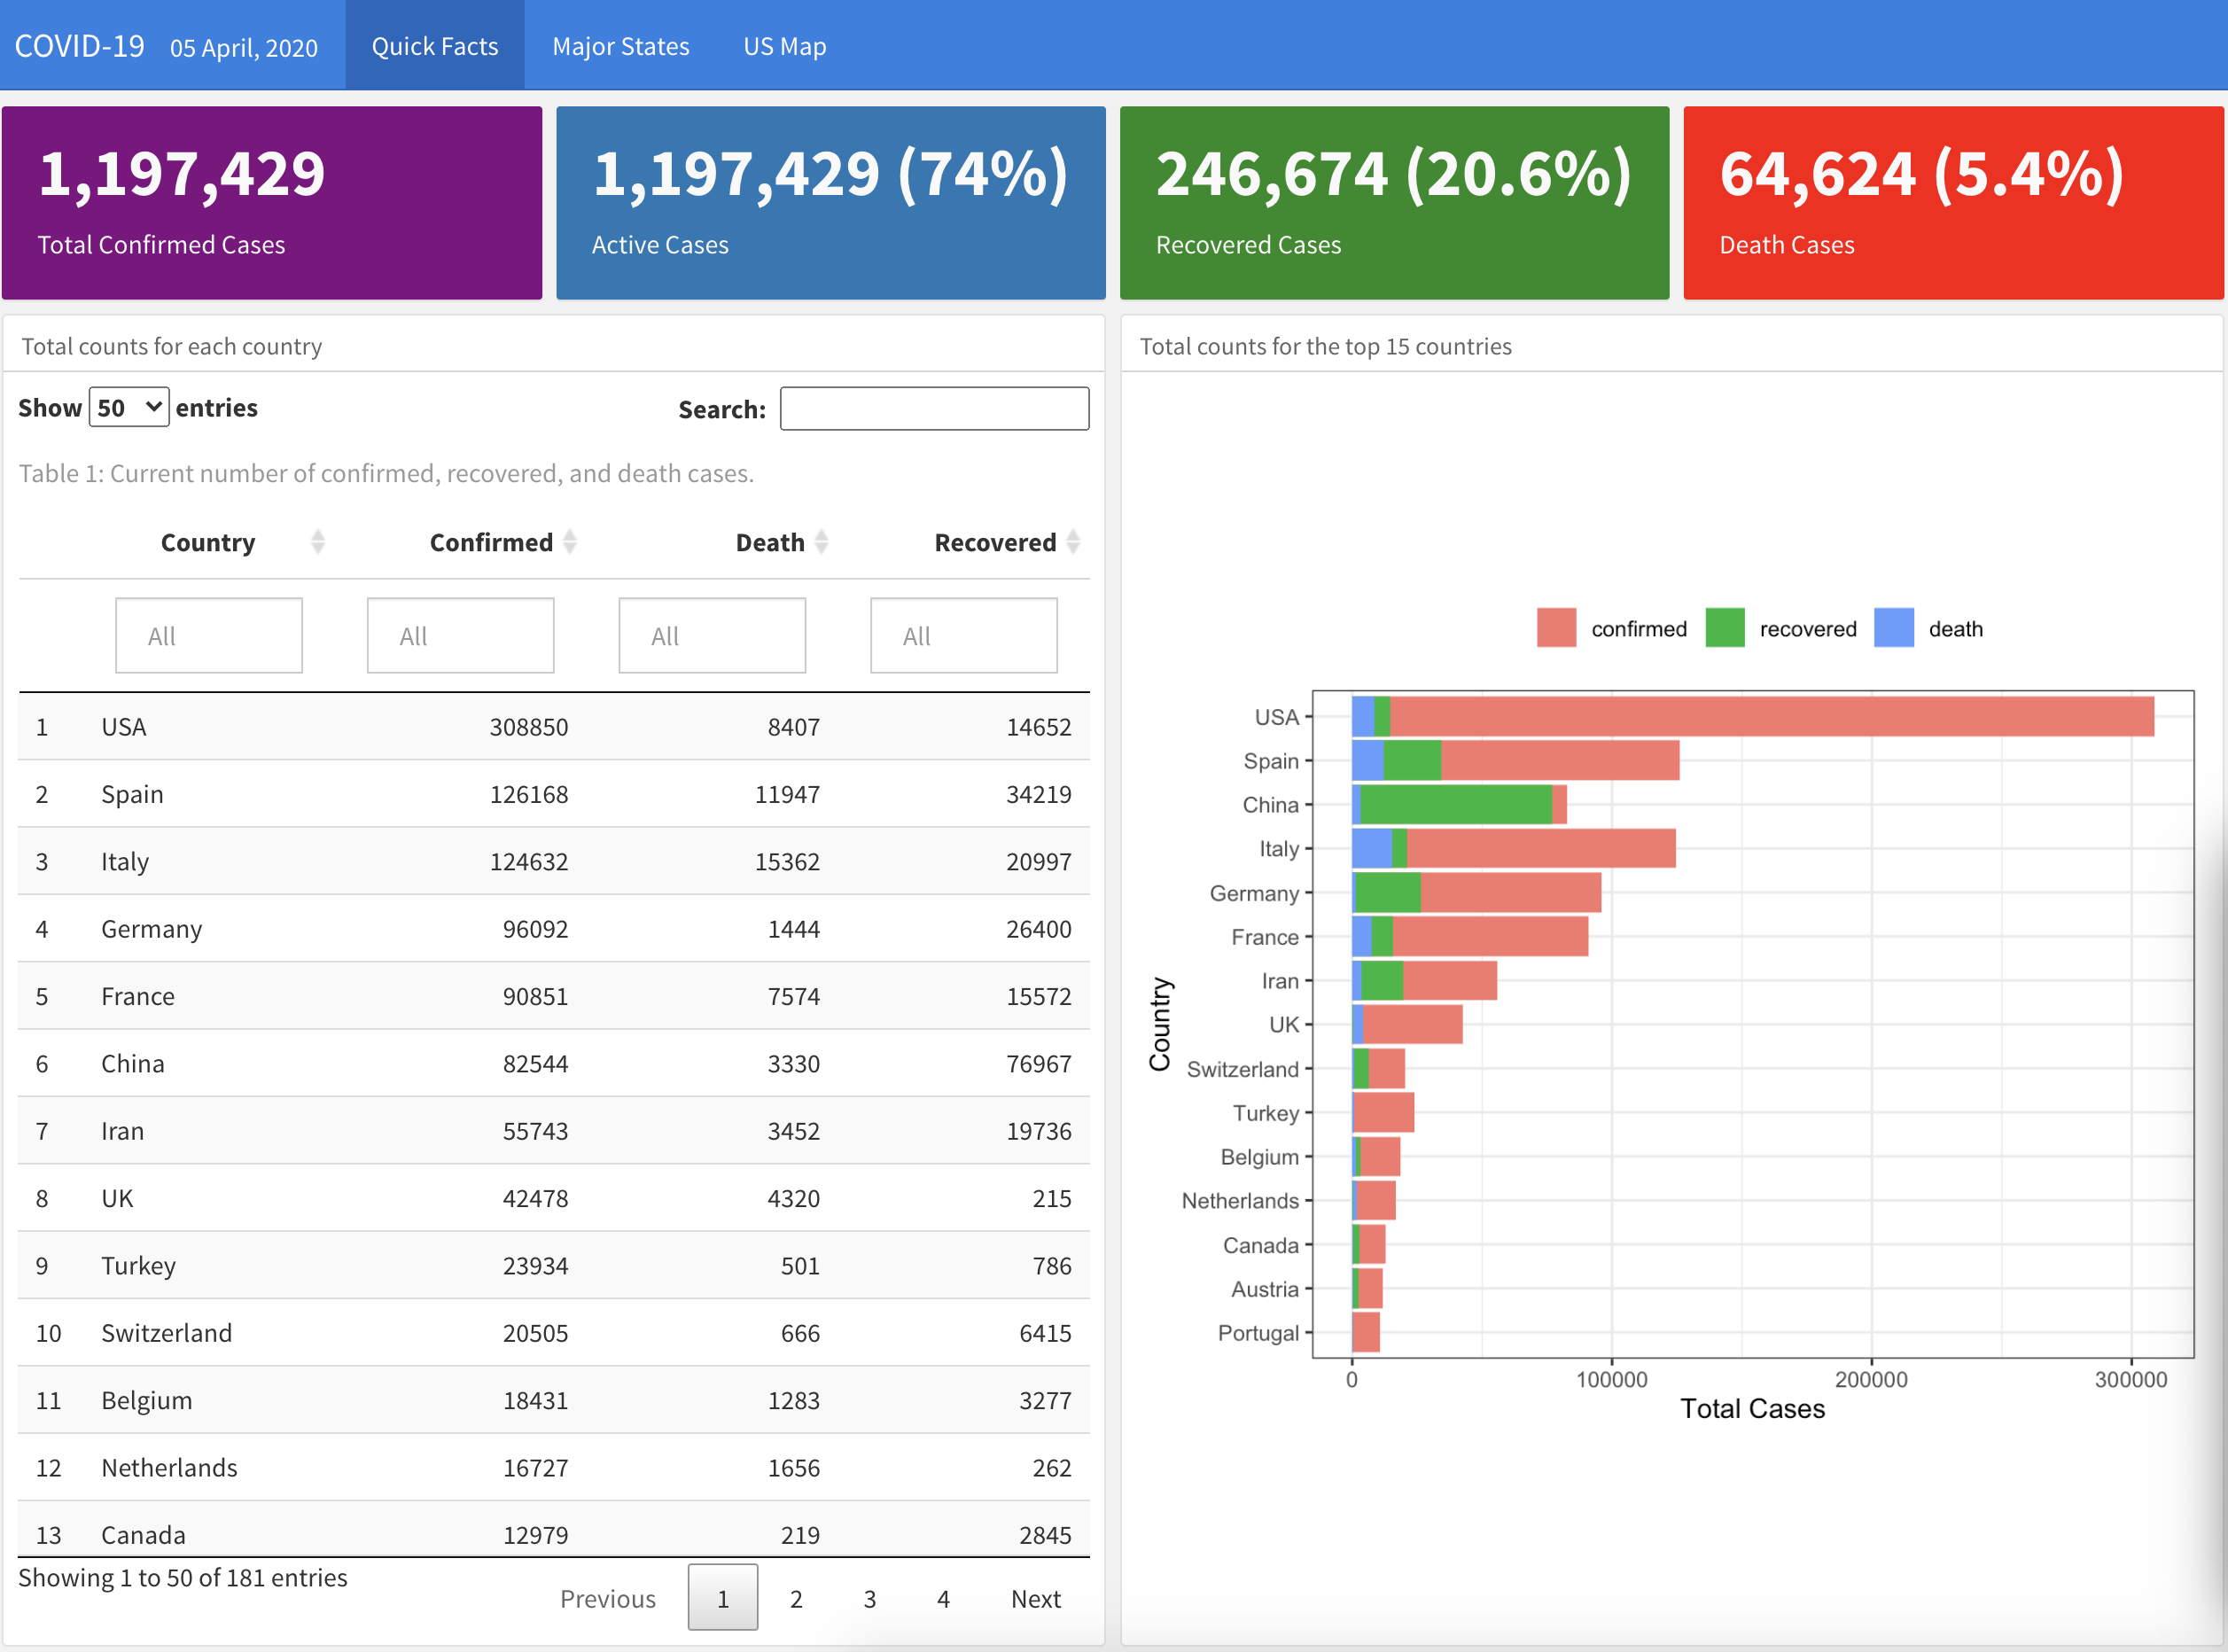Sort table by Recovered column arrows
The image size is (2228, 1652).
(x=1072, y=542)
